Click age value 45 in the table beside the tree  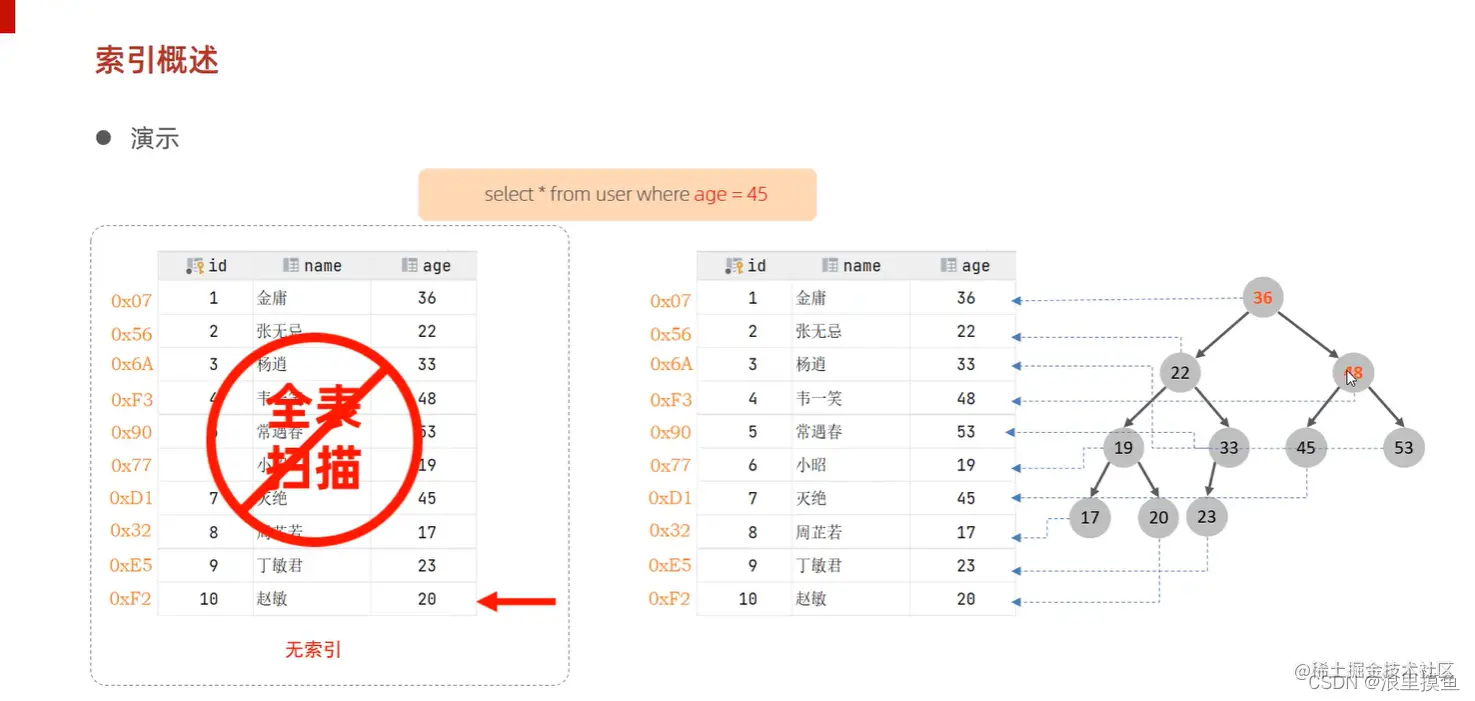(966, 498)
